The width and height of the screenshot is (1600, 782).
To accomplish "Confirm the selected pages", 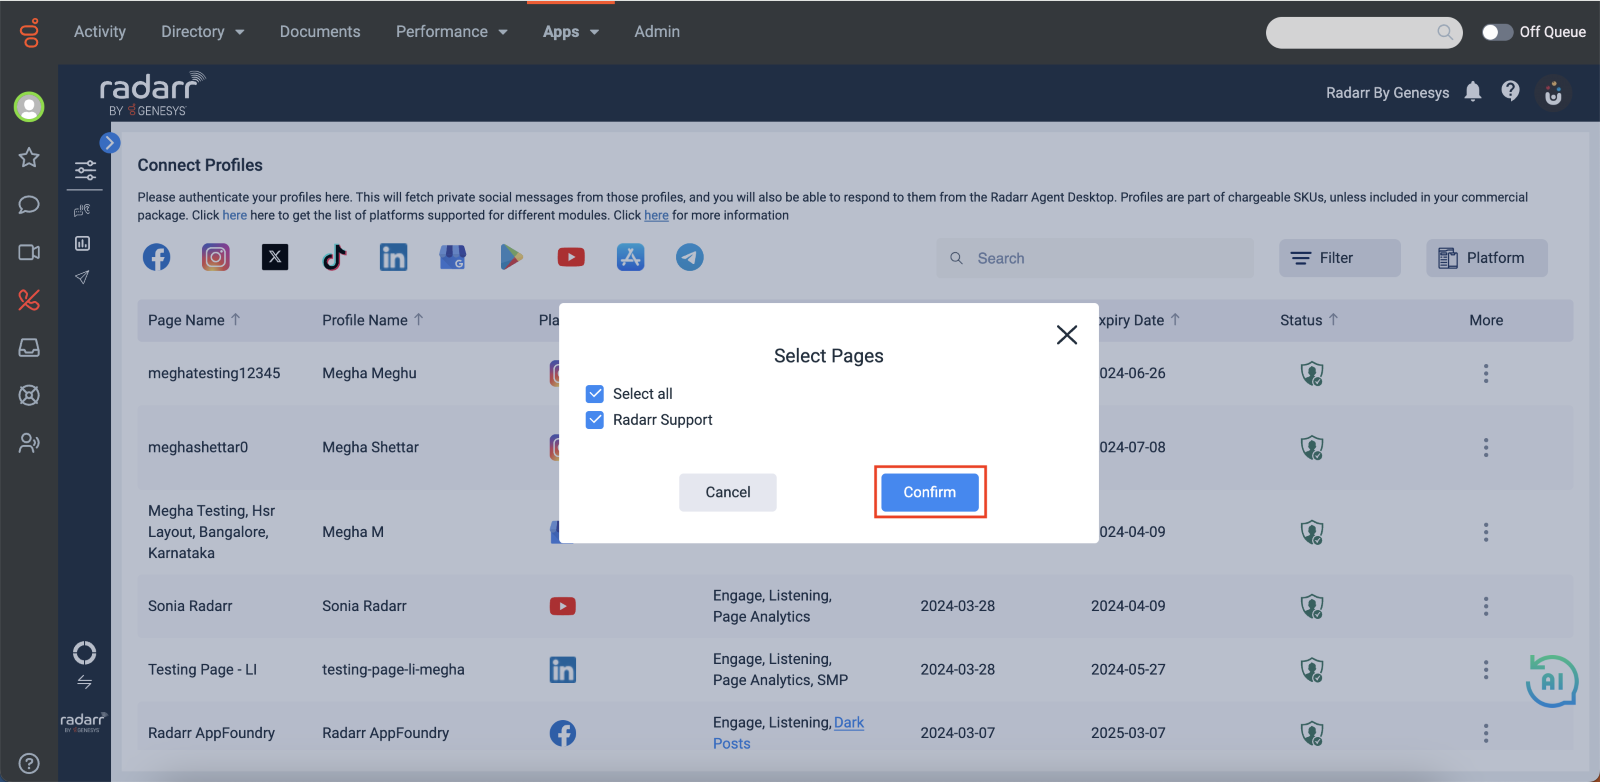I will pyautogui.click(x=930, y=492).
